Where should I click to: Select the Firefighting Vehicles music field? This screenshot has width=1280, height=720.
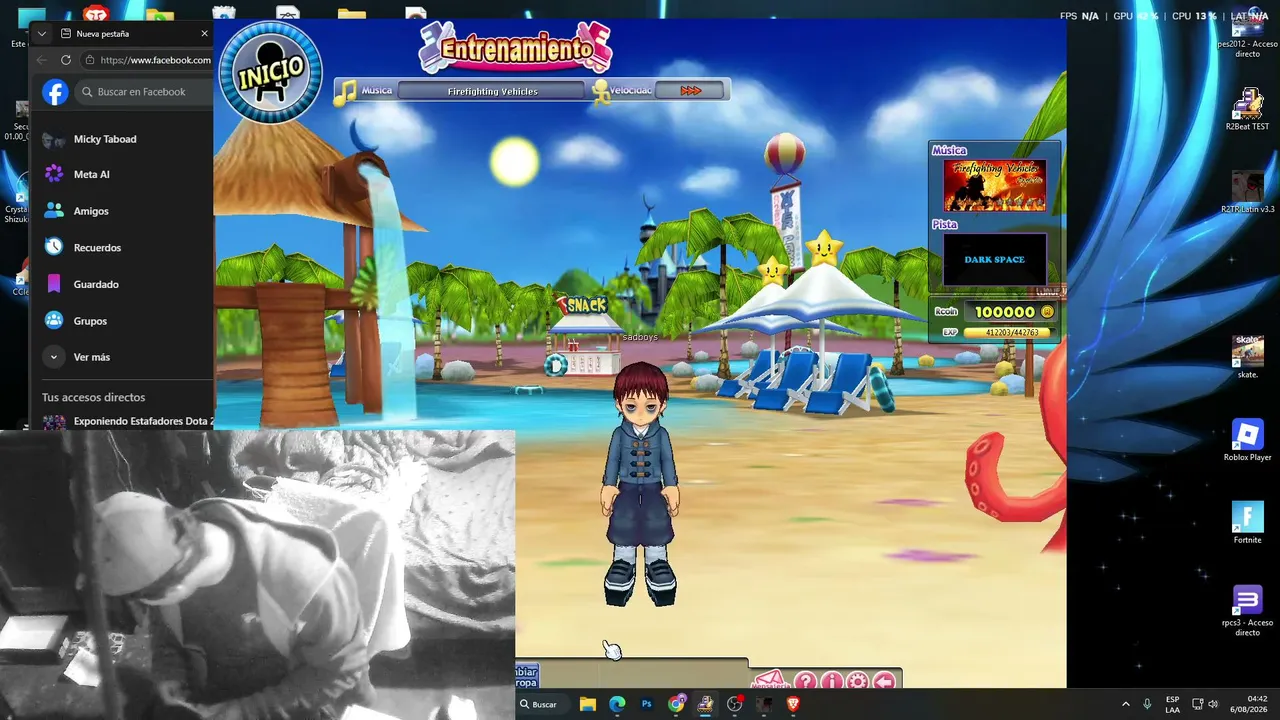492,91
